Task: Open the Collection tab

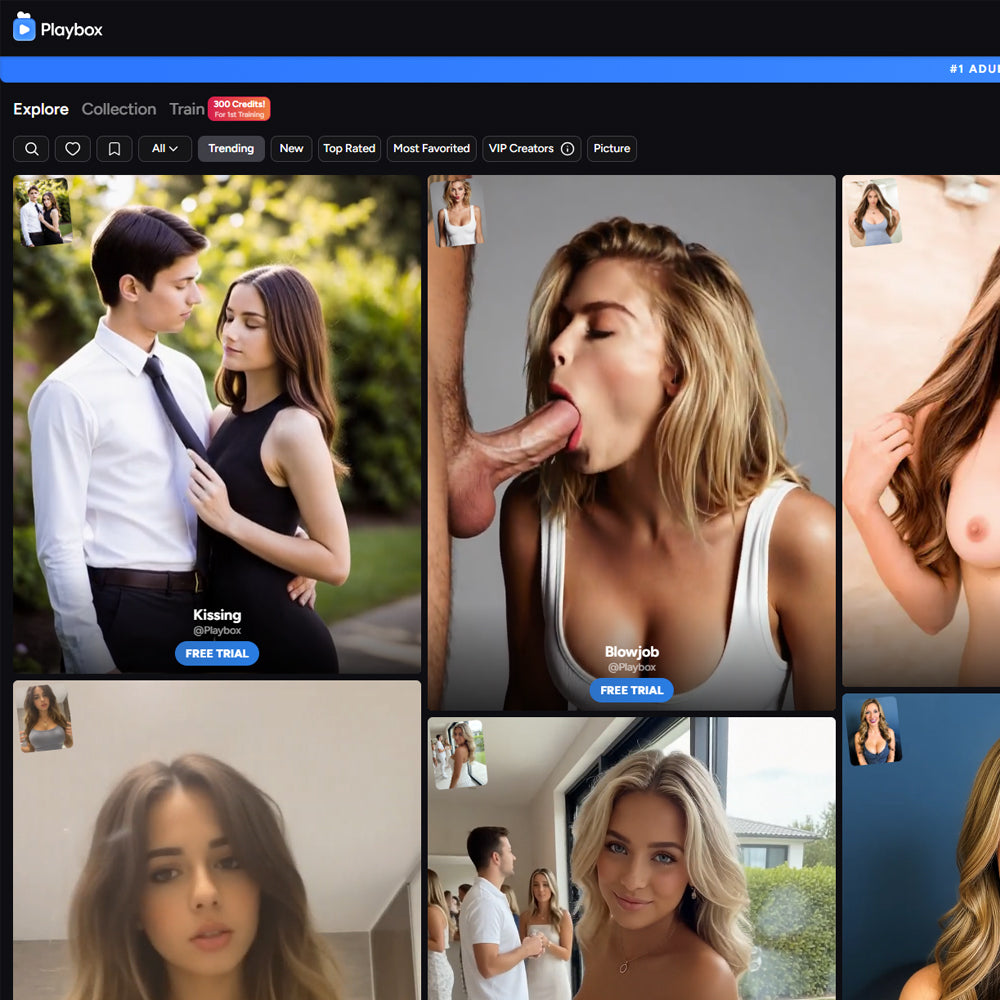Action: (119, 109)
